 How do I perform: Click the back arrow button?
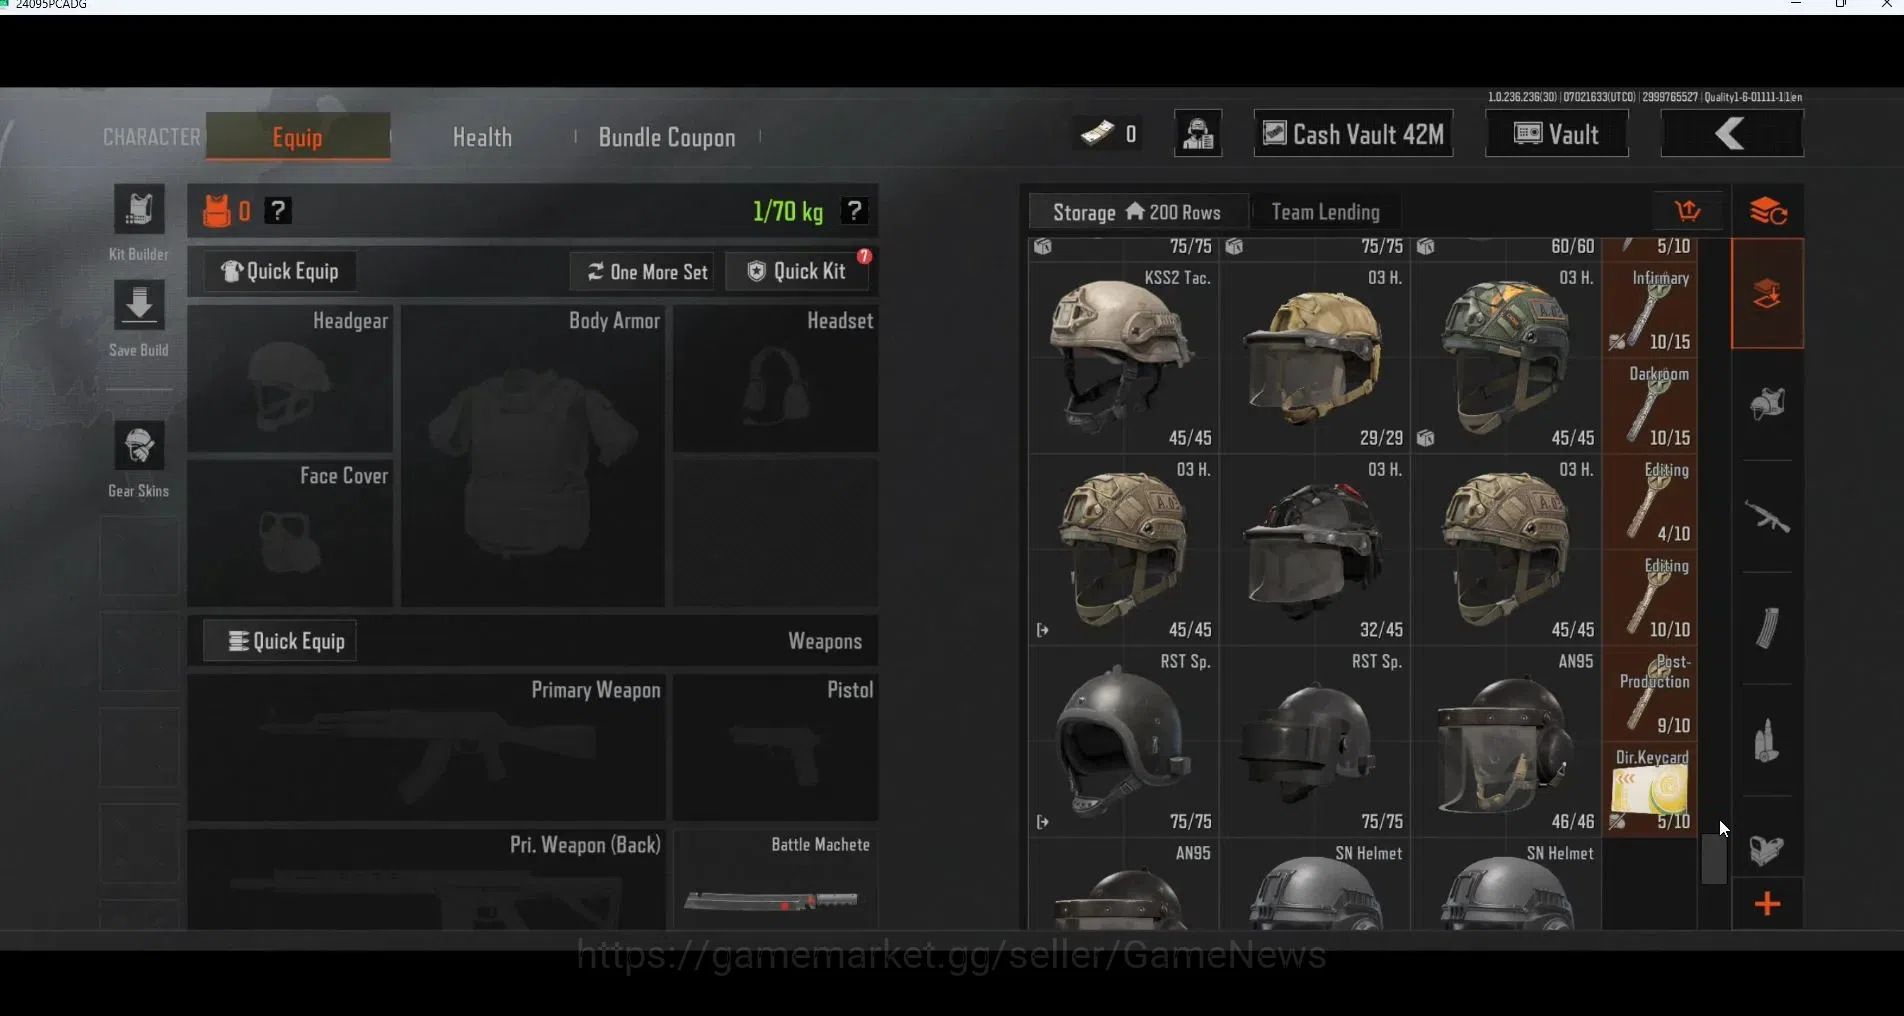(x=1732, y=134)
